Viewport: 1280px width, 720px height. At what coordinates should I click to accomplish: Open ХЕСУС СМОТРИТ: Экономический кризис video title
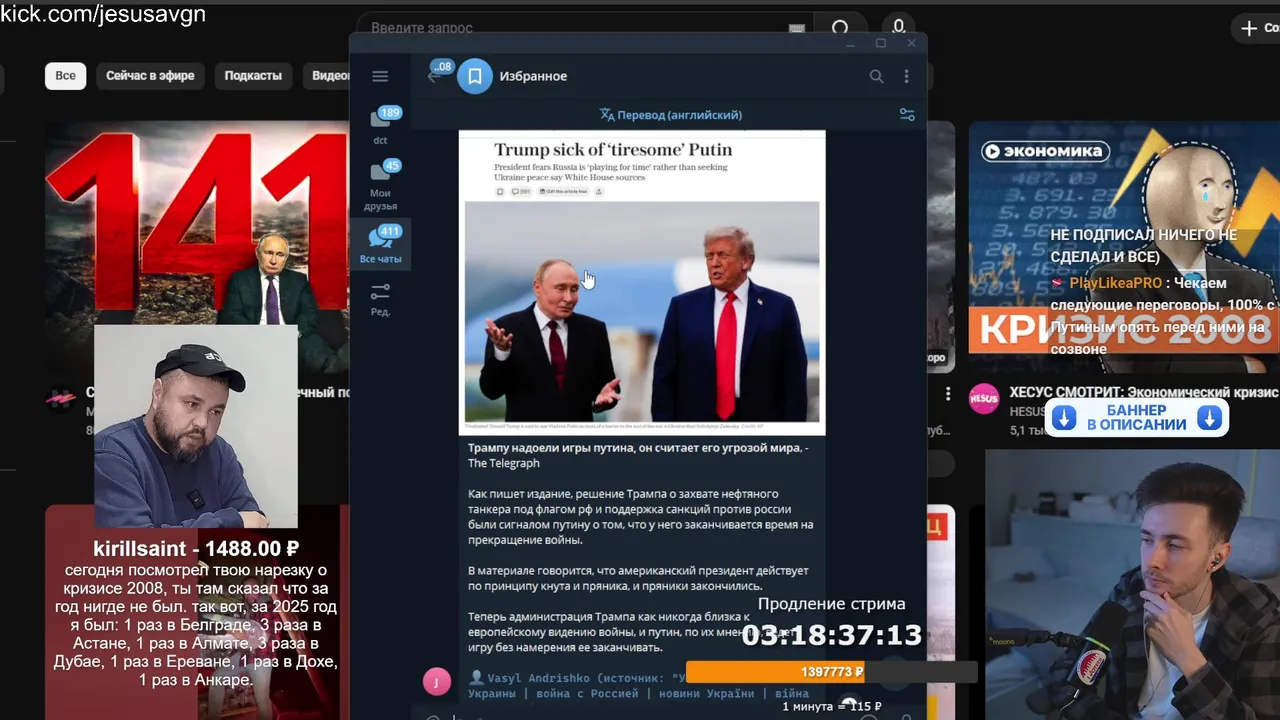[1144, 393]
